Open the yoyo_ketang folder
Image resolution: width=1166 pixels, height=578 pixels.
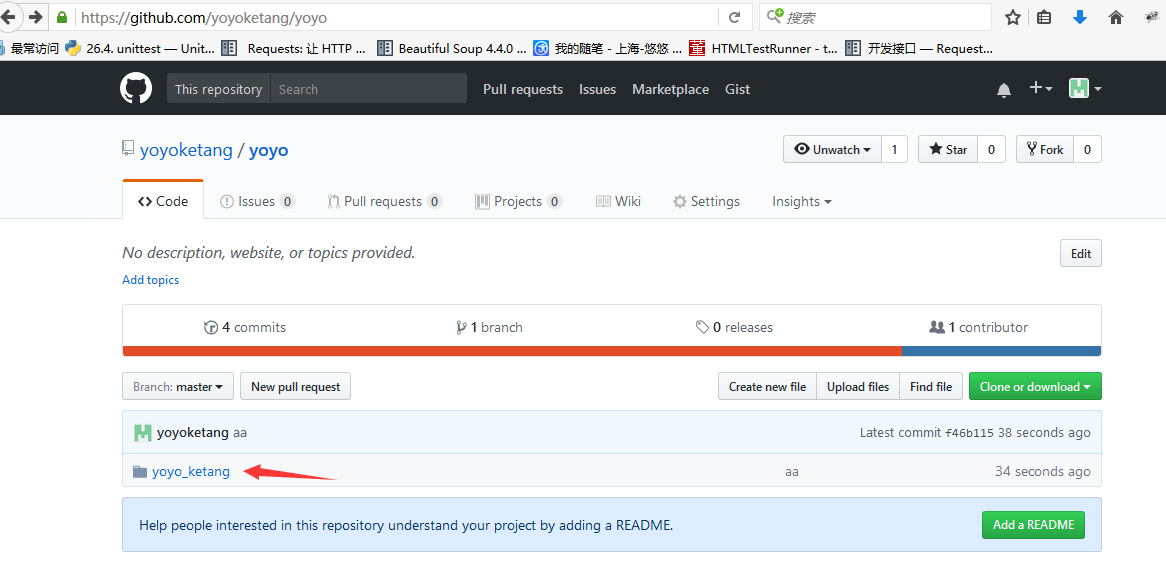pos(190,471)
